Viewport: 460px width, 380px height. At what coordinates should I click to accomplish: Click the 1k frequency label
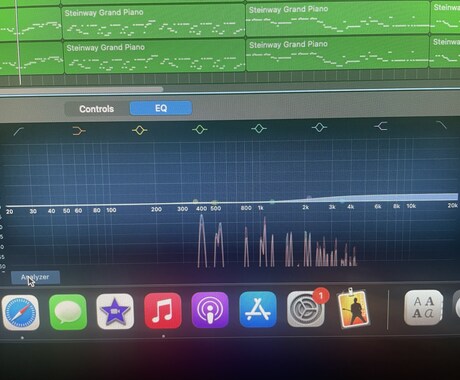pos(261,208)
